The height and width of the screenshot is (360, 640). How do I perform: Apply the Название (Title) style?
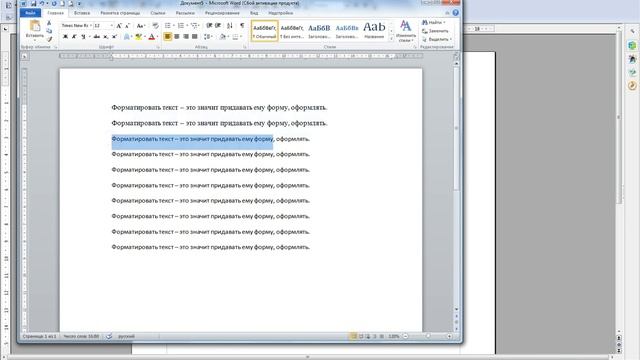point(374,31)
